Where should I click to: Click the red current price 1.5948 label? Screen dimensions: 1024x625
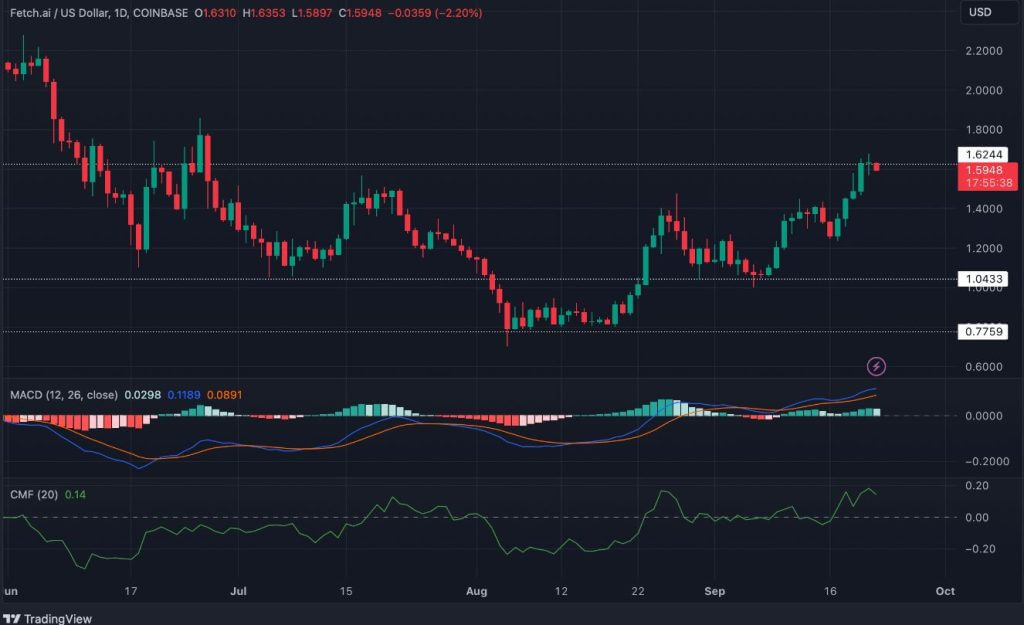[987, 176]
